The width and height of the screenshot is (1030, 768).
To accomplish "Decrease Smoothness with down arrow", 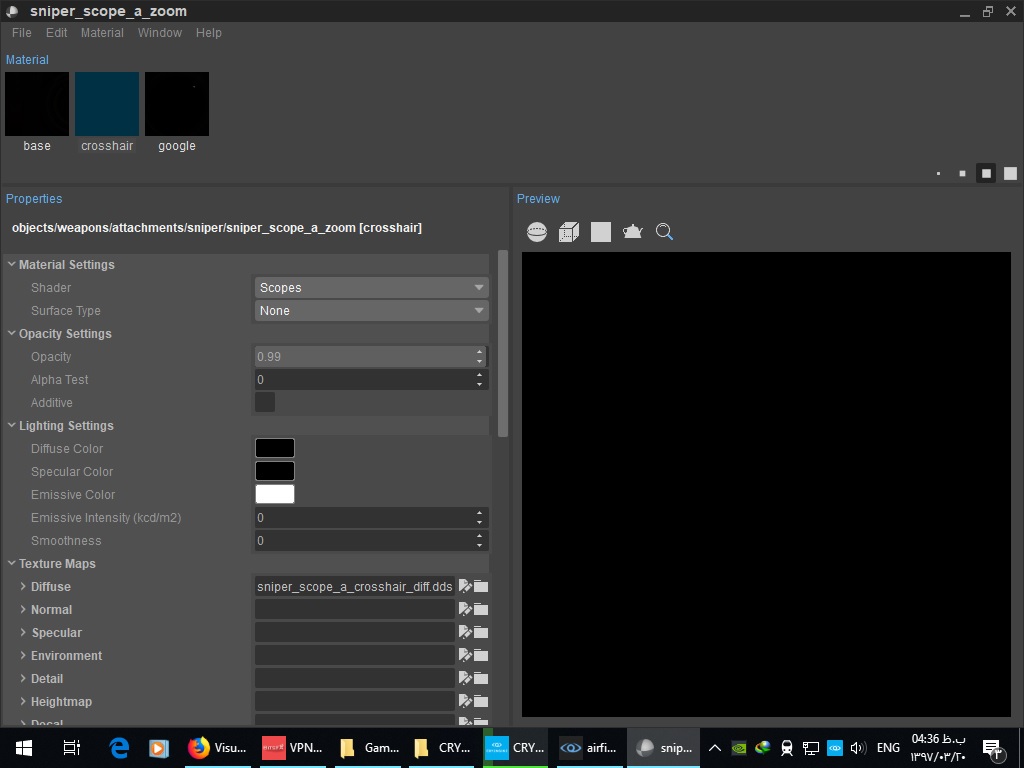I will click(x=480, y=545).
